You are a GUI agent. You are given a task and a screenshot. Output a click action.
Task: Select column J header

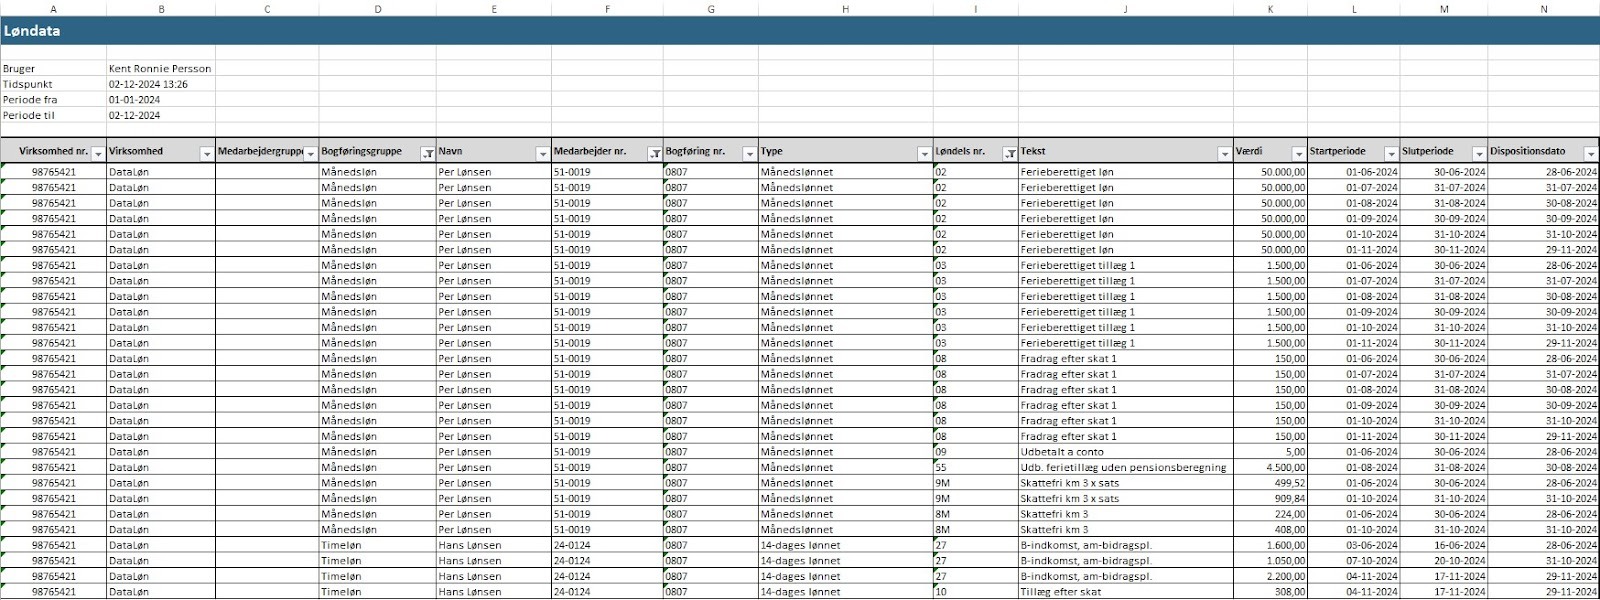pyautogui.click(x=1125, y=9)
